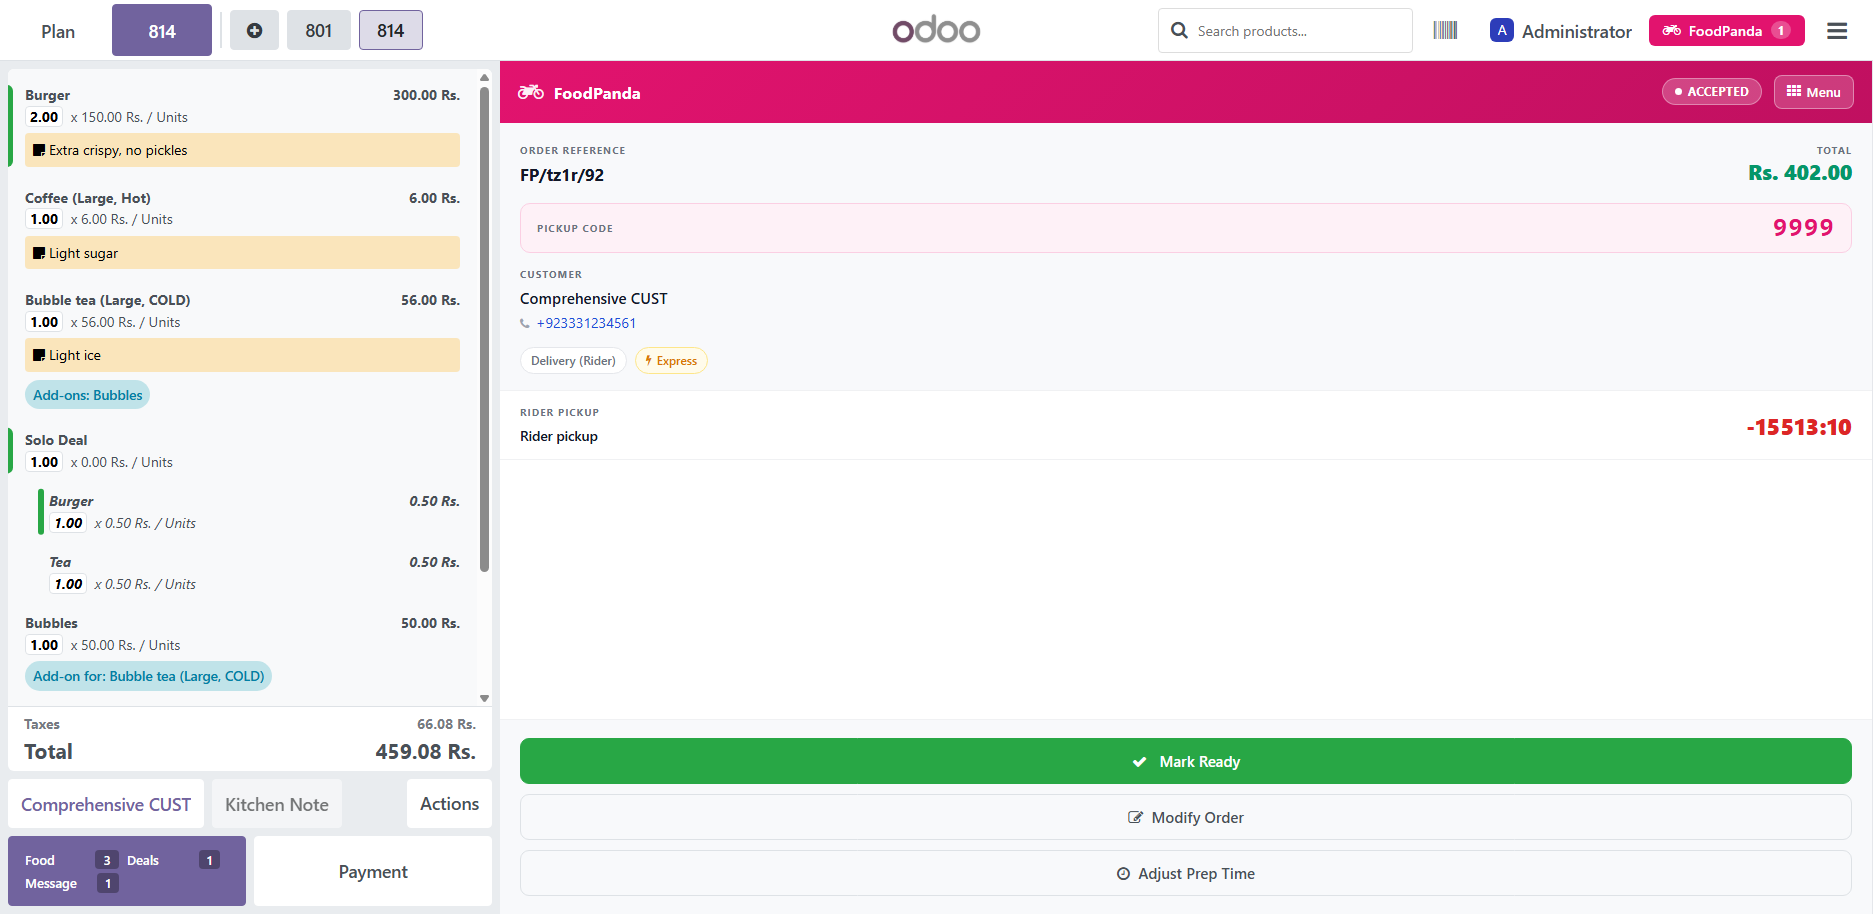1873x914 pixels.
Task: Switch to order tab 801
Action: click(x=319, y=30)
